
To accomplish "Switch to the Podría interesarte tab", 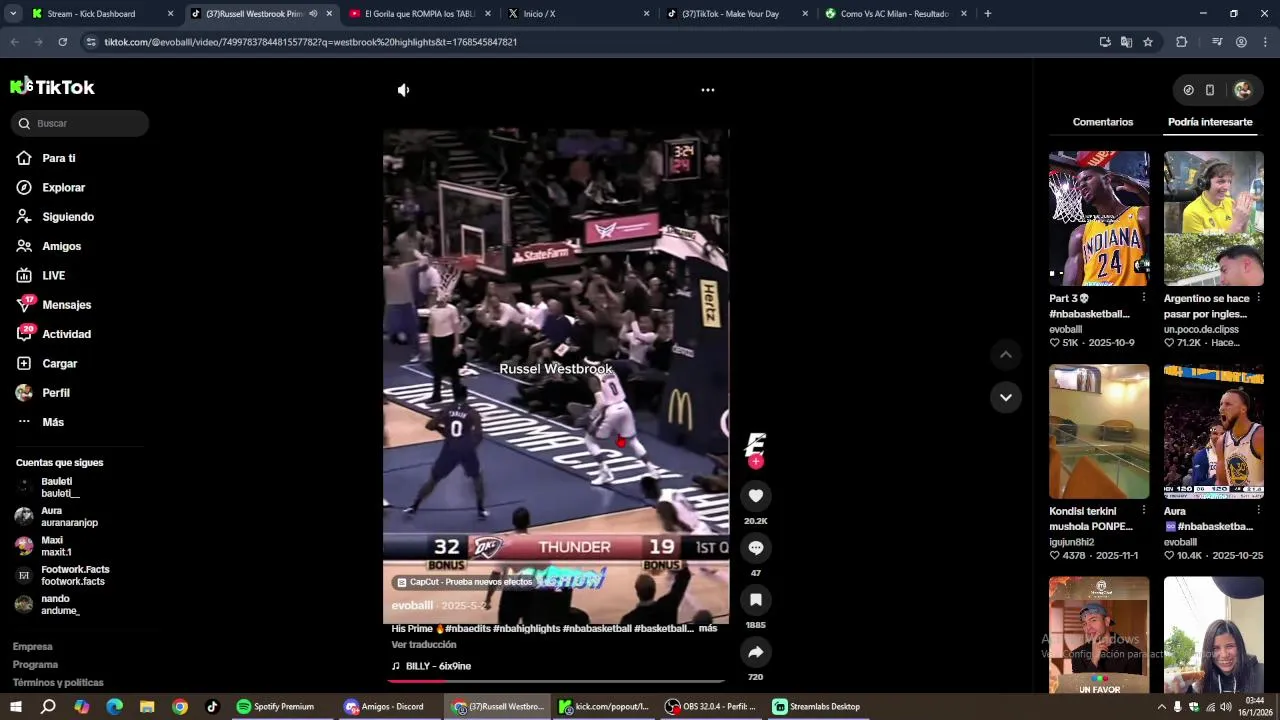I will (1210, 122).
